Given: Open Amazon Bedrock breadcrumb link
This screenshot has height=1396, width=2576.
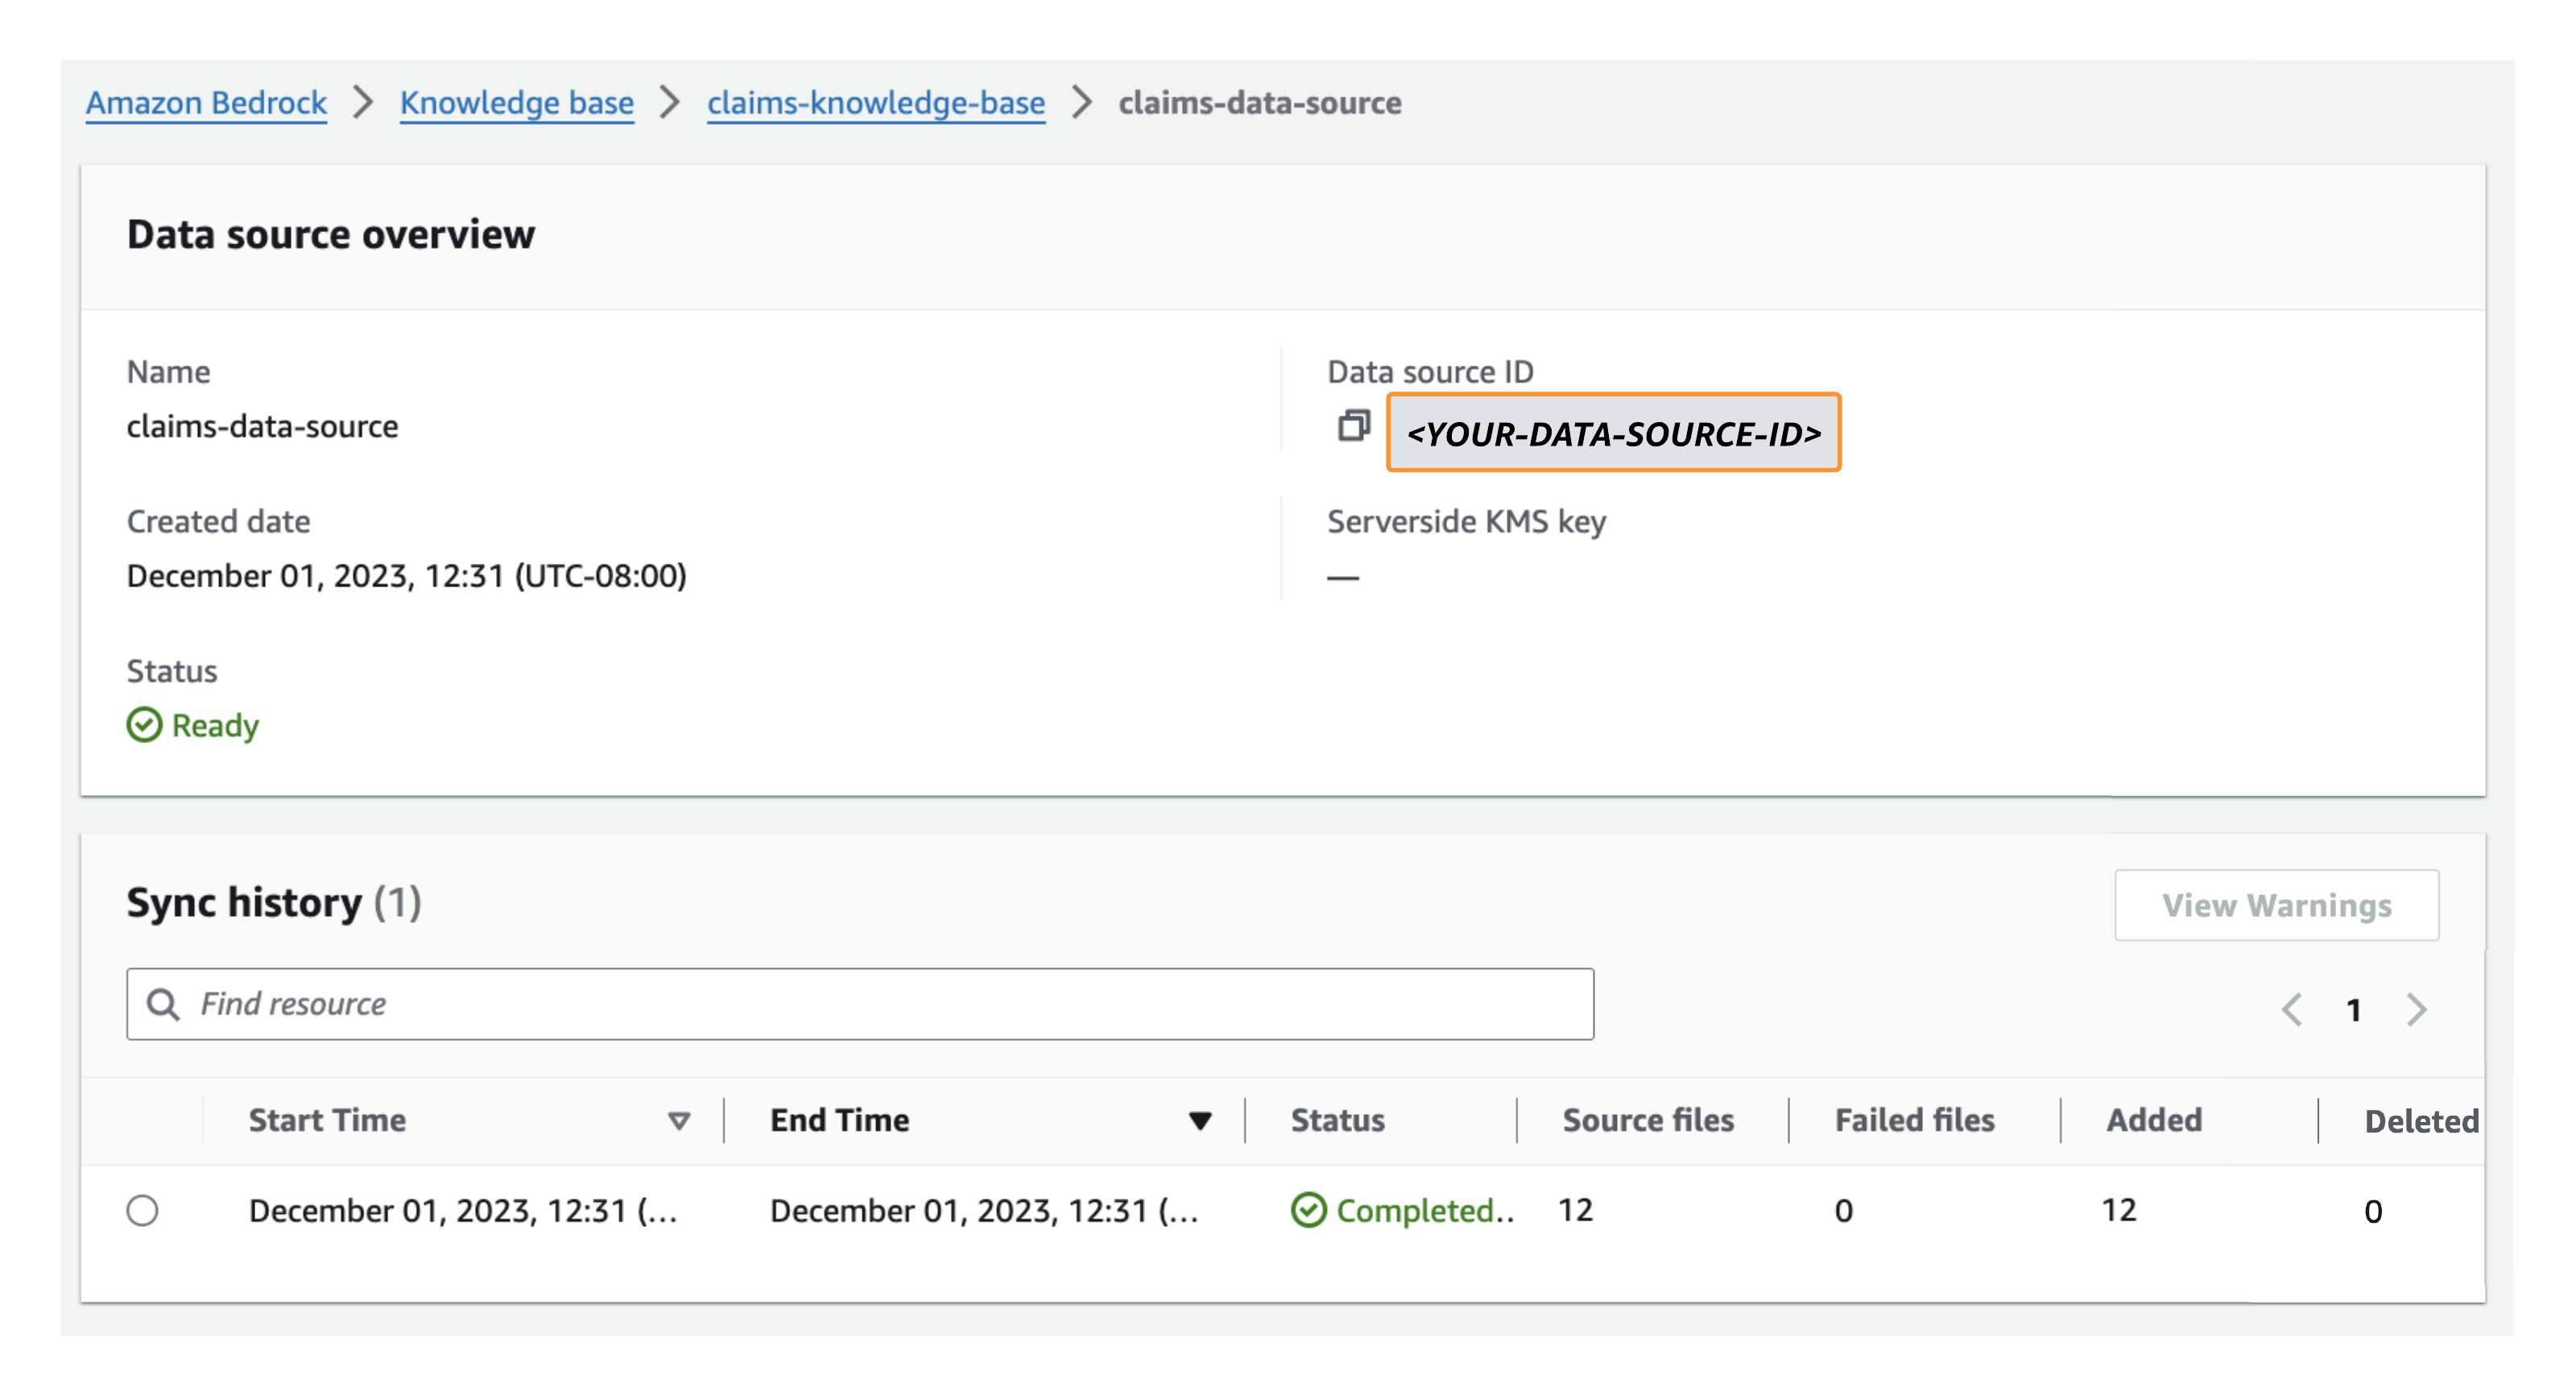Looking at the screenshot, I should (x=206, y=103).
